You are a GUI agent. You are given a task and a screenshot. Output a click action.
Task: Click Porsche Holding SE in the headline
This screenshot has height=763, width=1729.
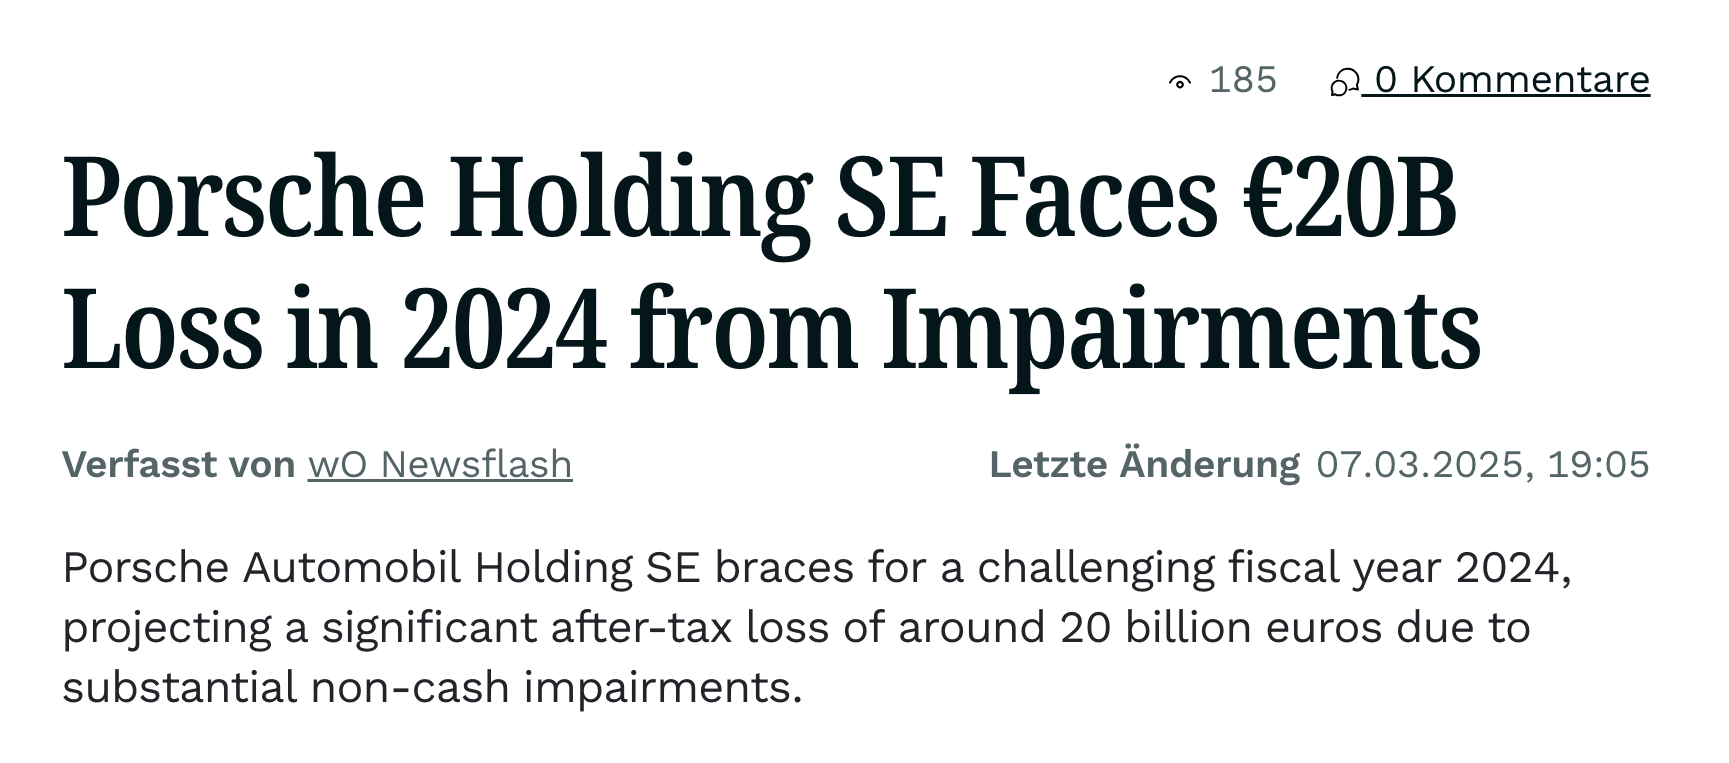click(x=505, y=200)
